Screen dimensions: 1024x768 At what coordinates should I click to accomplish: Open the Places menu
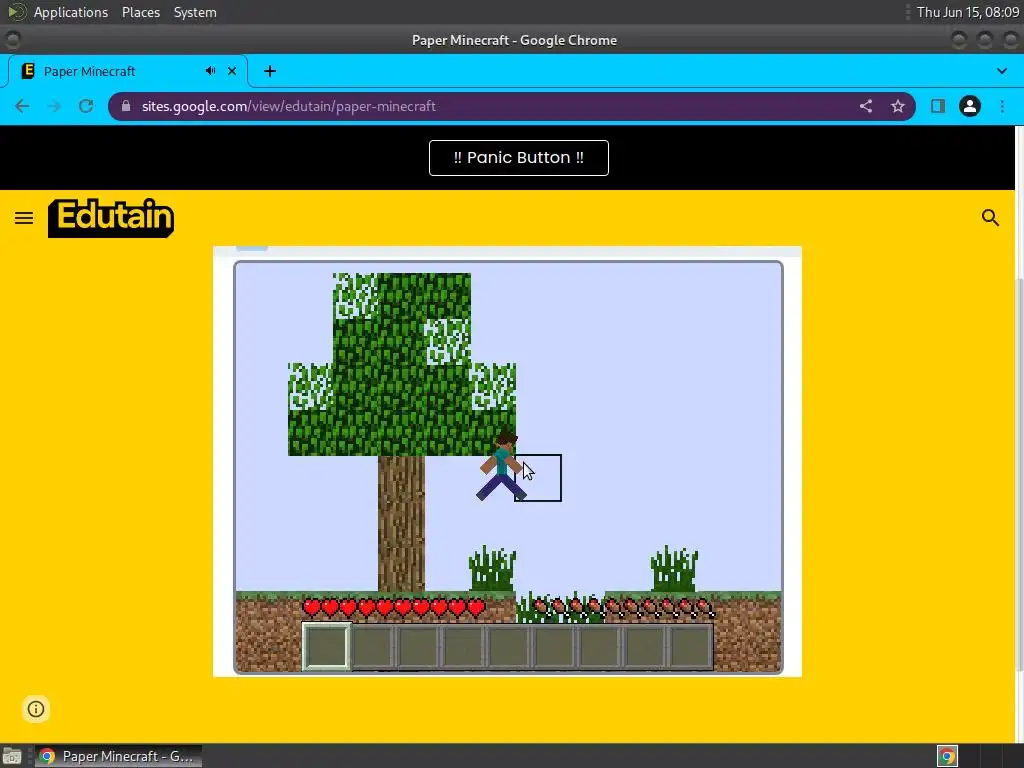coord(140,12)
